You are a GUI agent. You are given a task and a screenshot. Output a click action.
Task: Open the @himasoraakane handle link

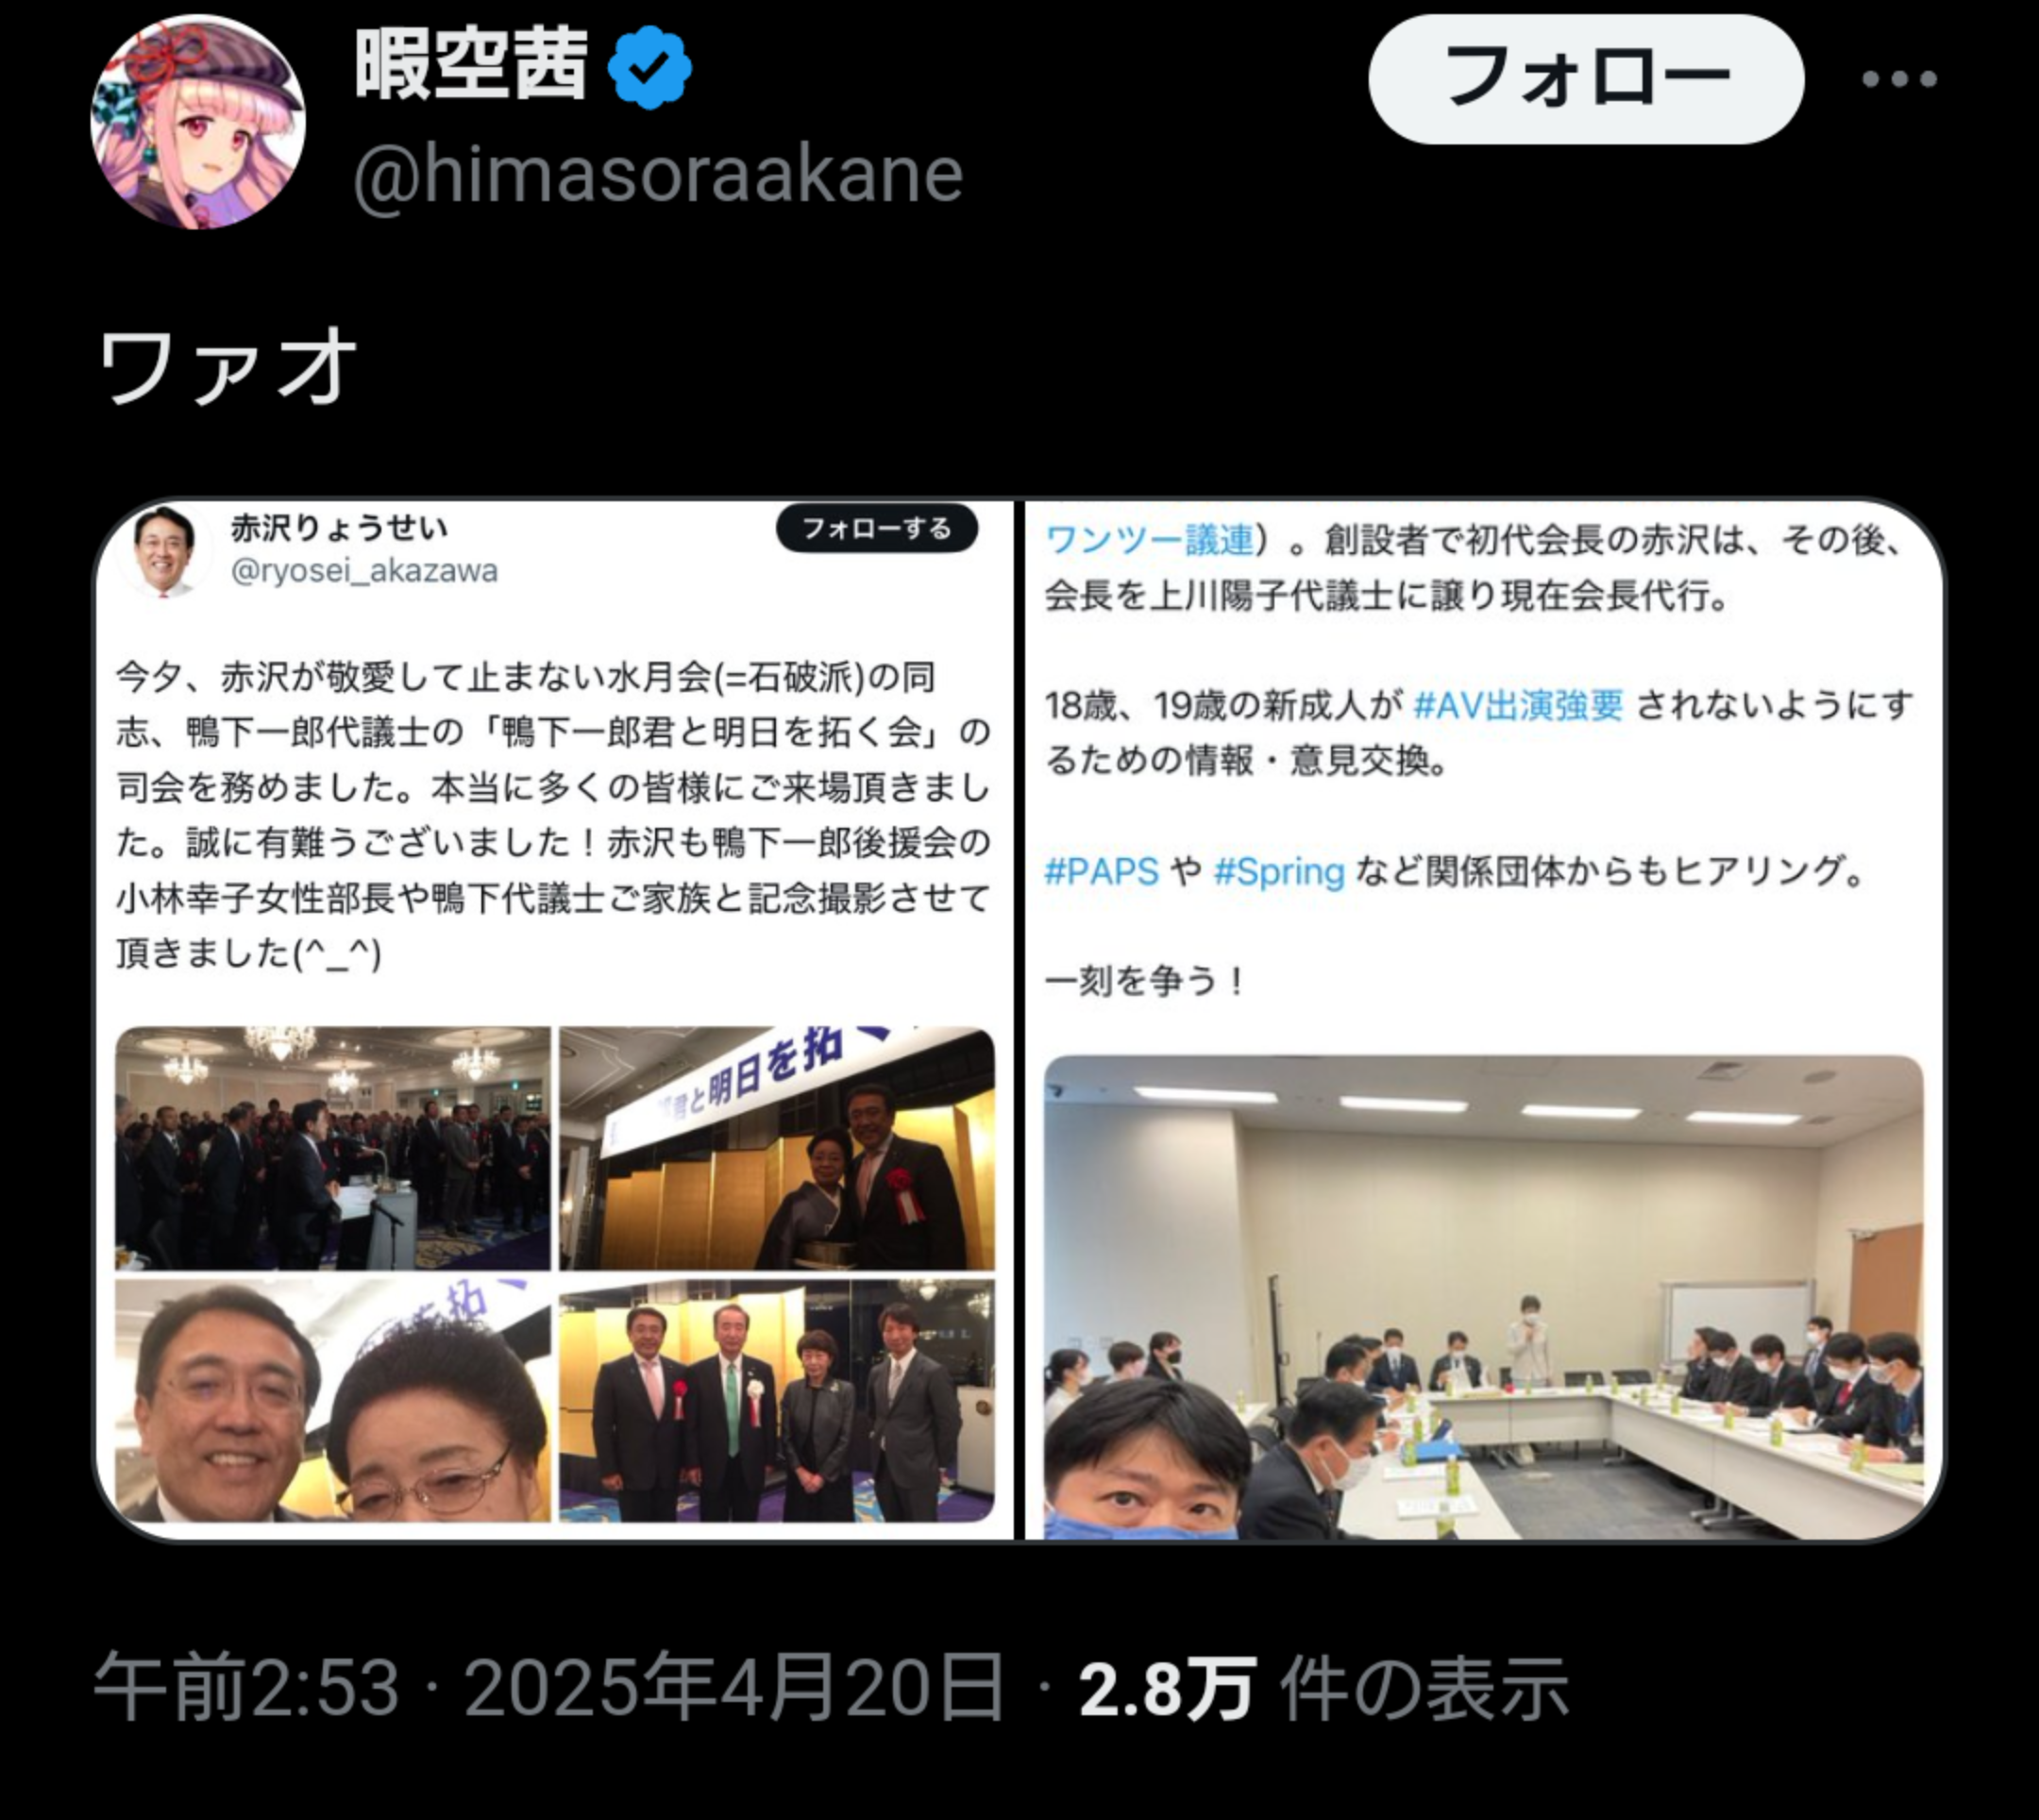658,174
